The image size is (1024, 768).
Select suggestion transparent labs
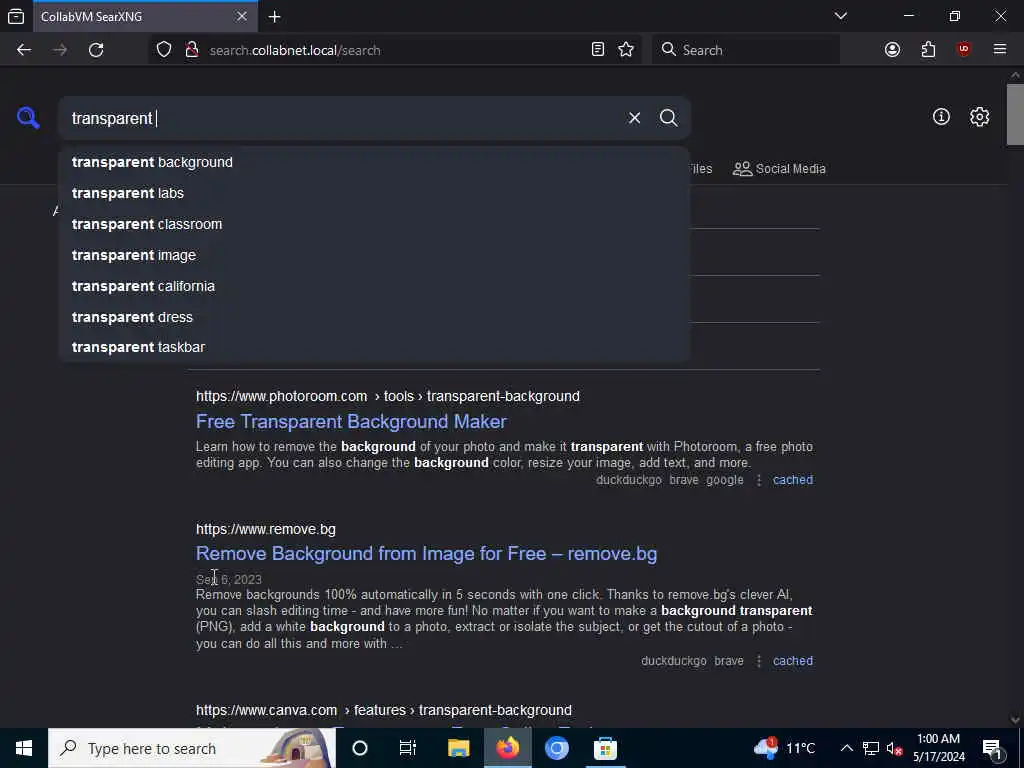click(x=374, y=193)
